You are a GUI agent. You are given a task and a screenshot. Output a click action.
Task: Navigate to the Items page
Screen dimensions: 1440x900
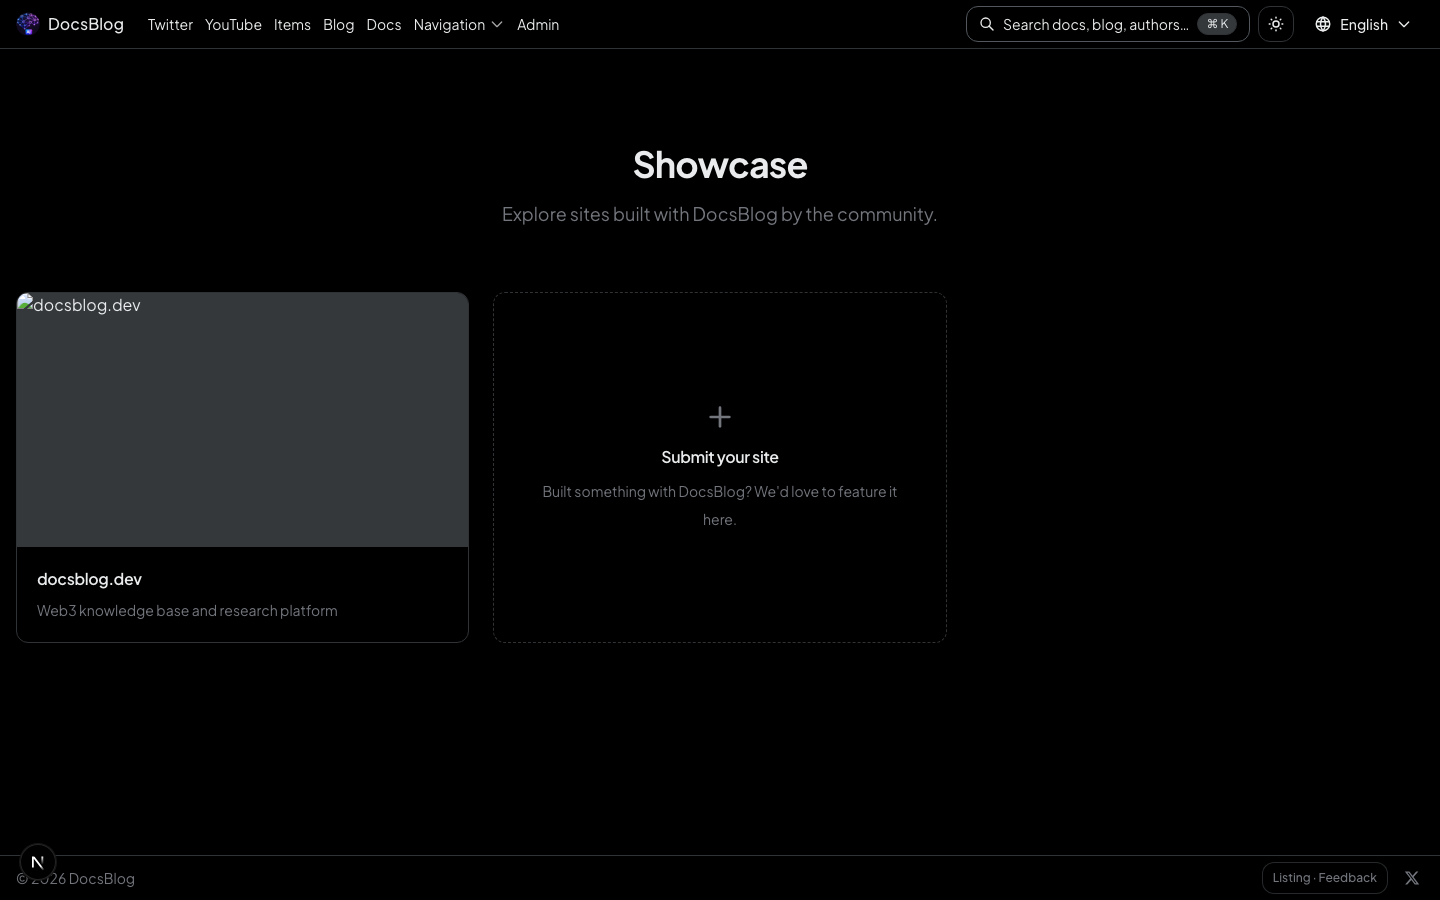point(292,24)
